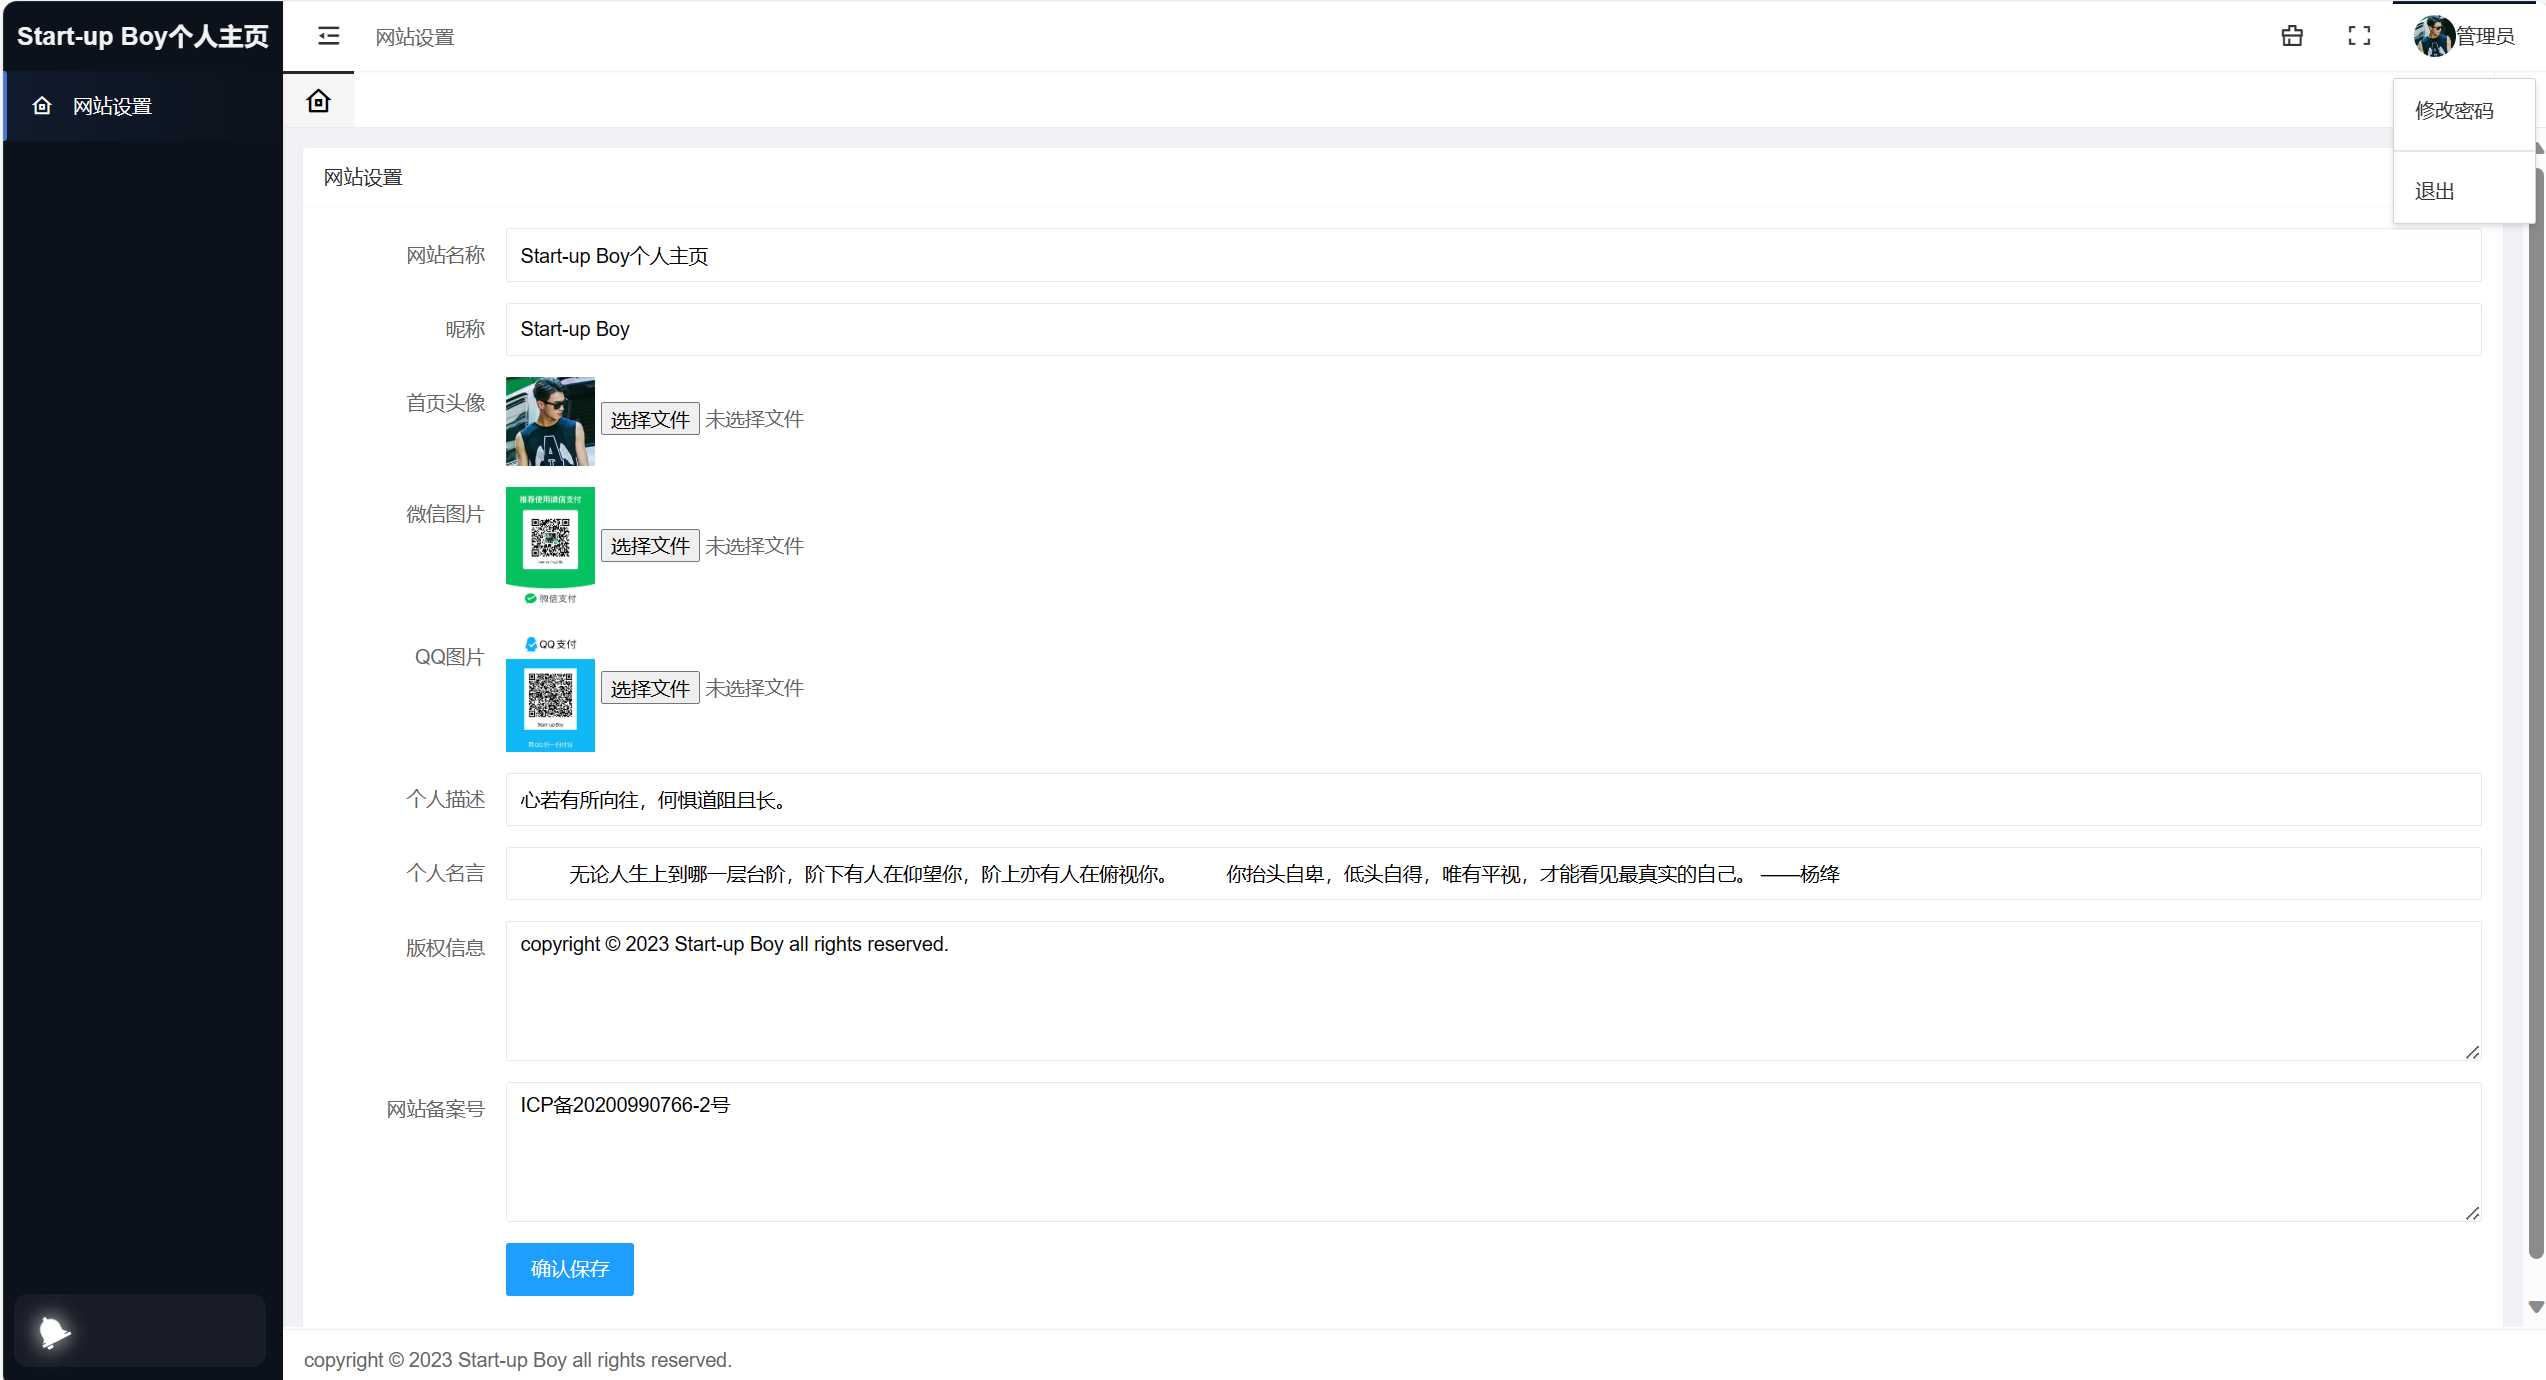Choose 修改密码 from the admin dropdown menu
This screenshot has width=2546, height=1380.
tap(2452, 110)
